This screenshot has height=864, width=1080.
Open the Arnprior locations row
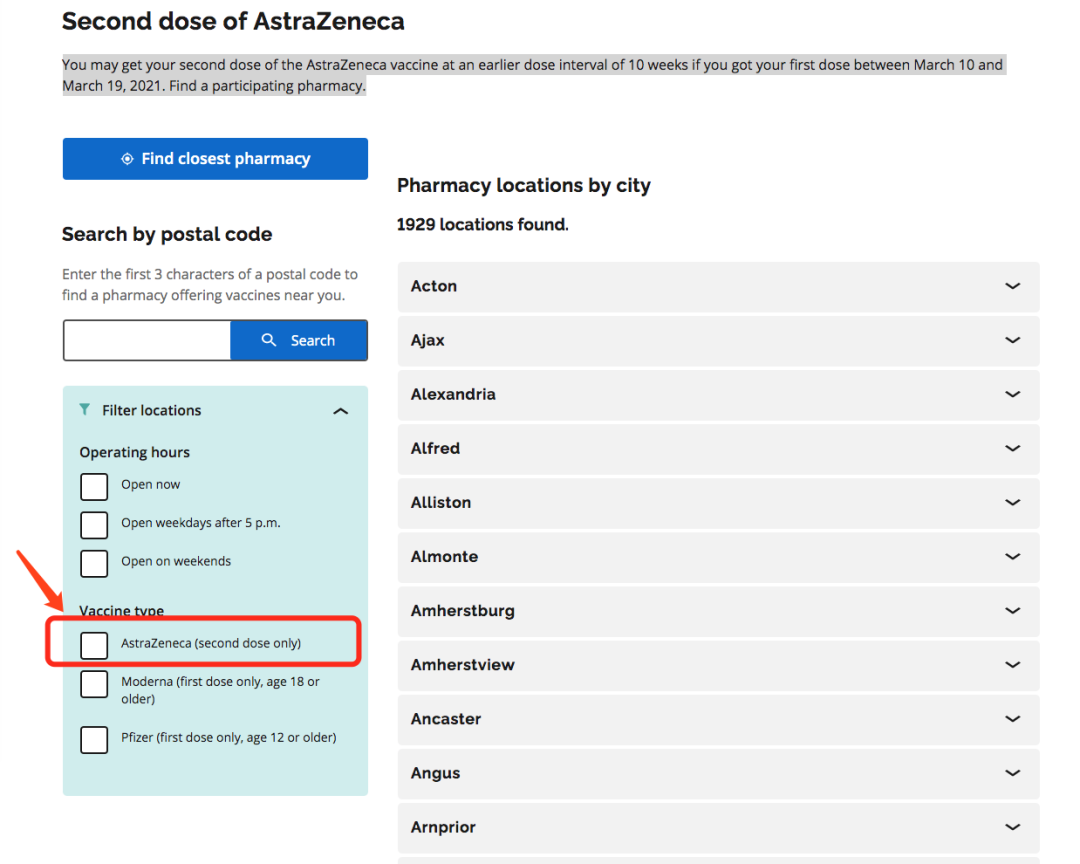point(718,827)
